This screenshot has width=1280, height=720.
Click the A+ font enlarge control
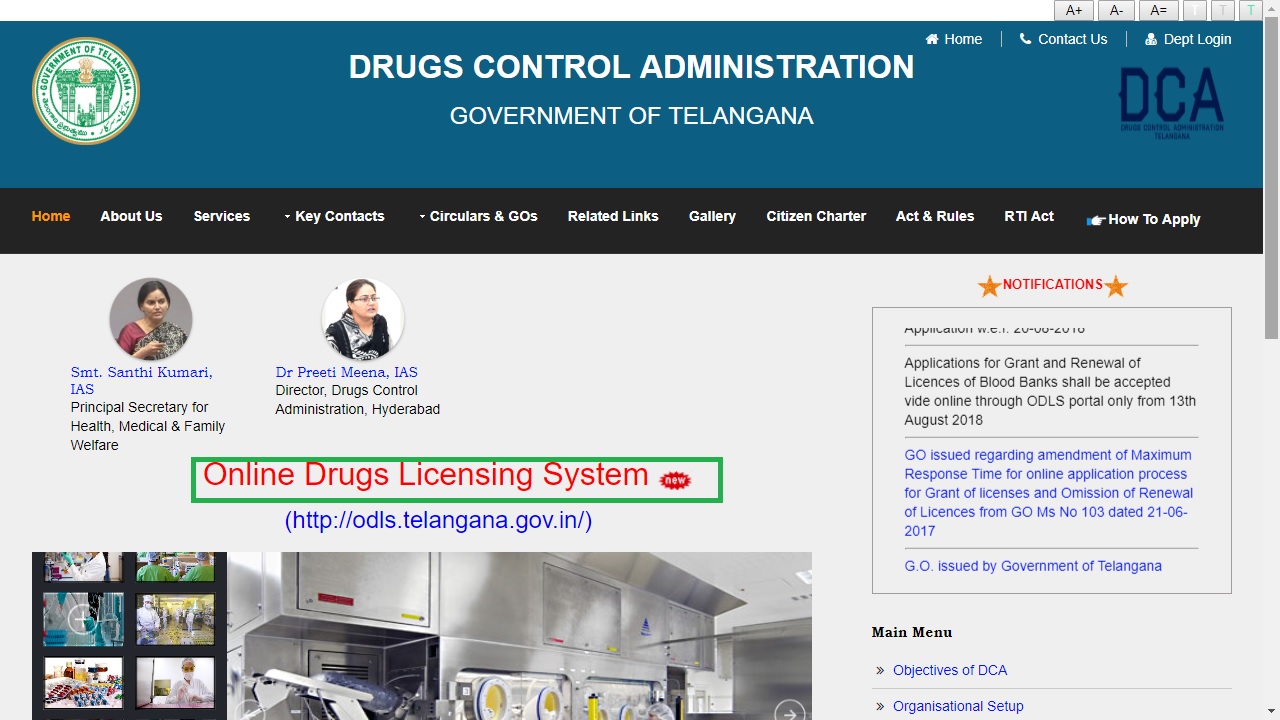(x=1074, y=10)
